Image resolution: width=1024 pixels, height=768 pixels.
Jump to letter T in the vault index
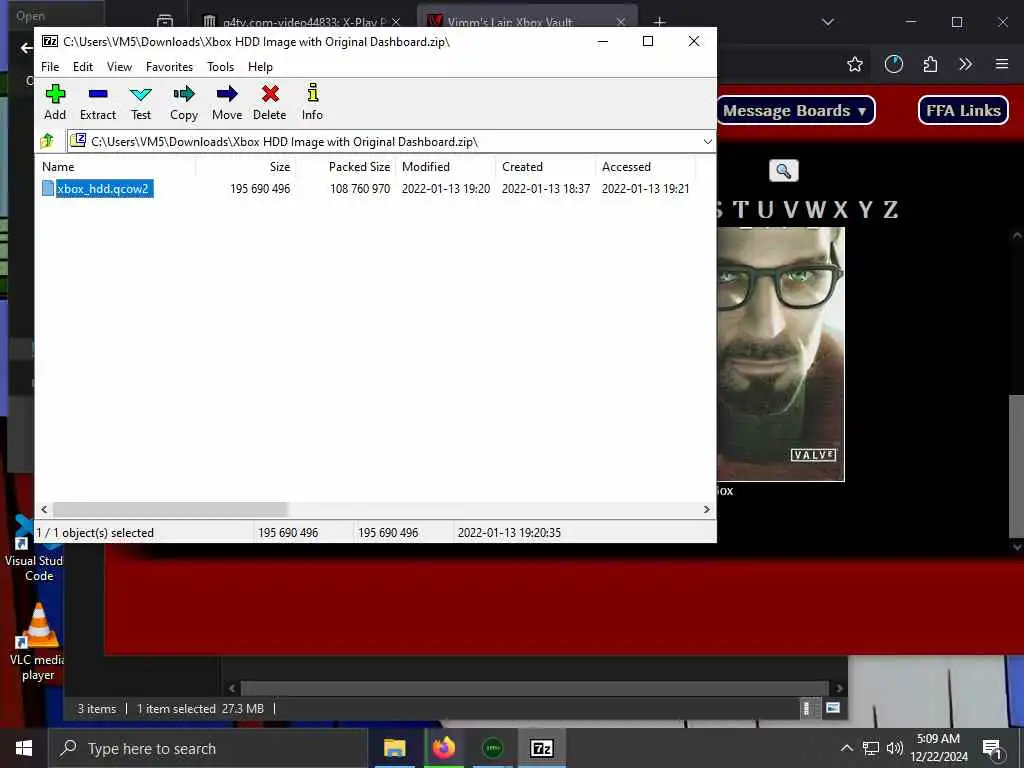[741, 210]
